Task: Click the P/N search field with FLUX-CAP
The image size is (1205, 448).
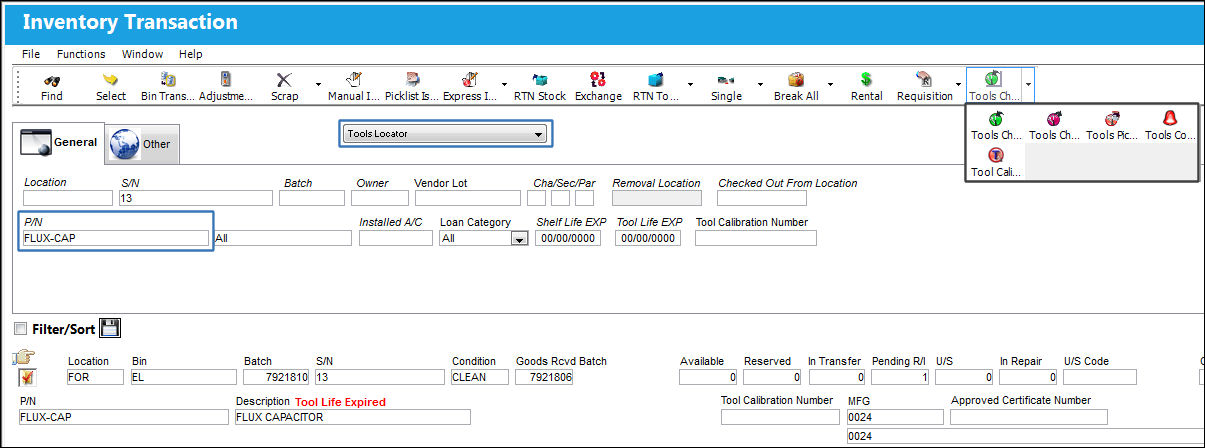Action: tap(116, 238)
